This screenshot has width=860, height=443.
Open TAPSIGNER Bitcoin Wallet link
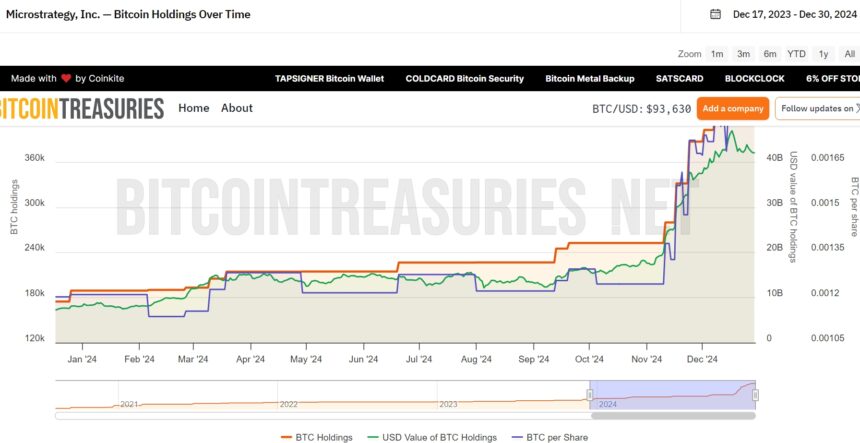click(329, 78)
